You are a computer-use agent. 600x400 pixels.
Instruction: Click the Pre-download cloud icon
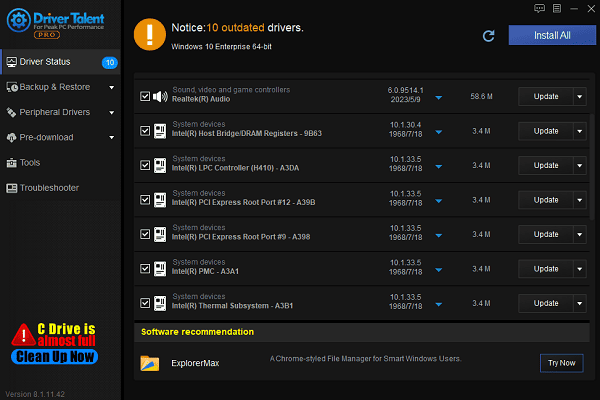11,137
